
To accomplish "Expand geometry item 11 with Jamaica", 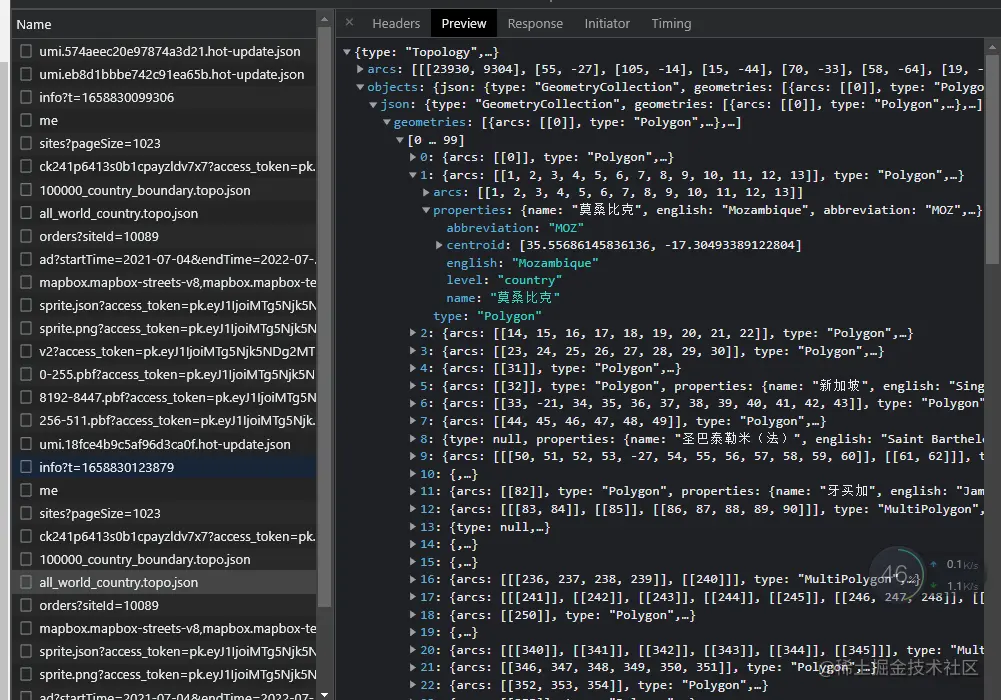I will (x=413, y=491).
